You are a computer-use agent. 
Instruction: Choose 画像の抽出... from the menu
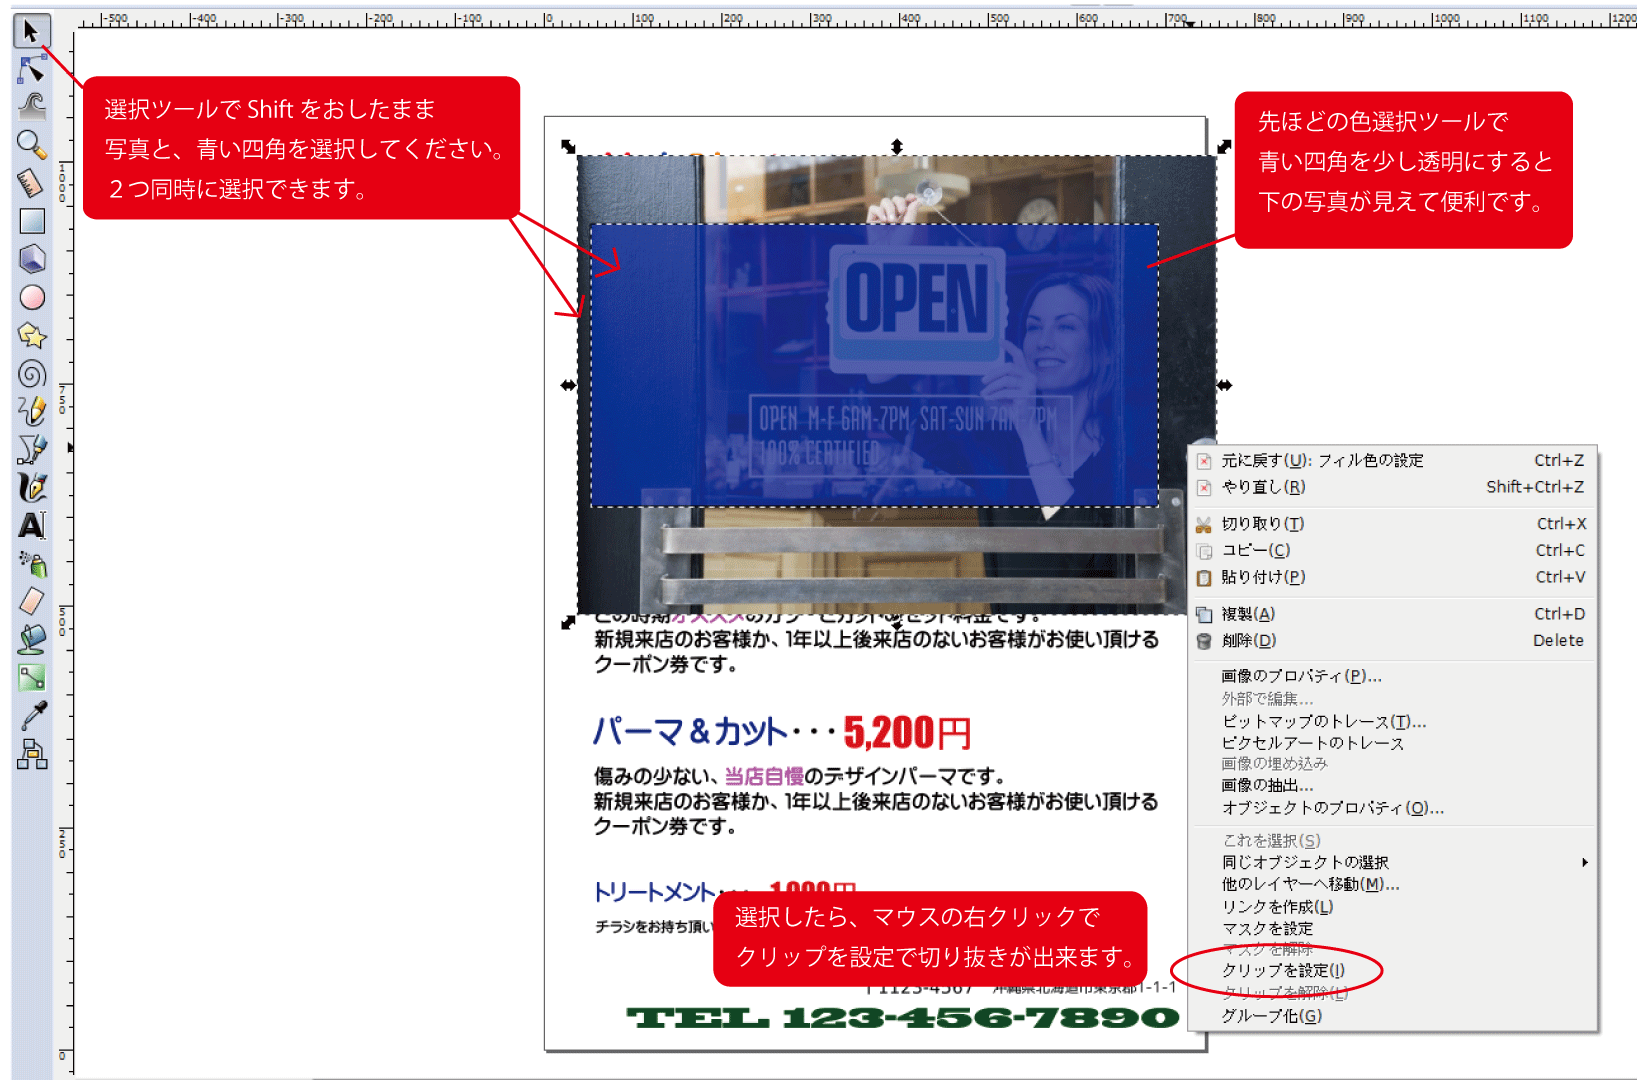(x=1392, y=786)
